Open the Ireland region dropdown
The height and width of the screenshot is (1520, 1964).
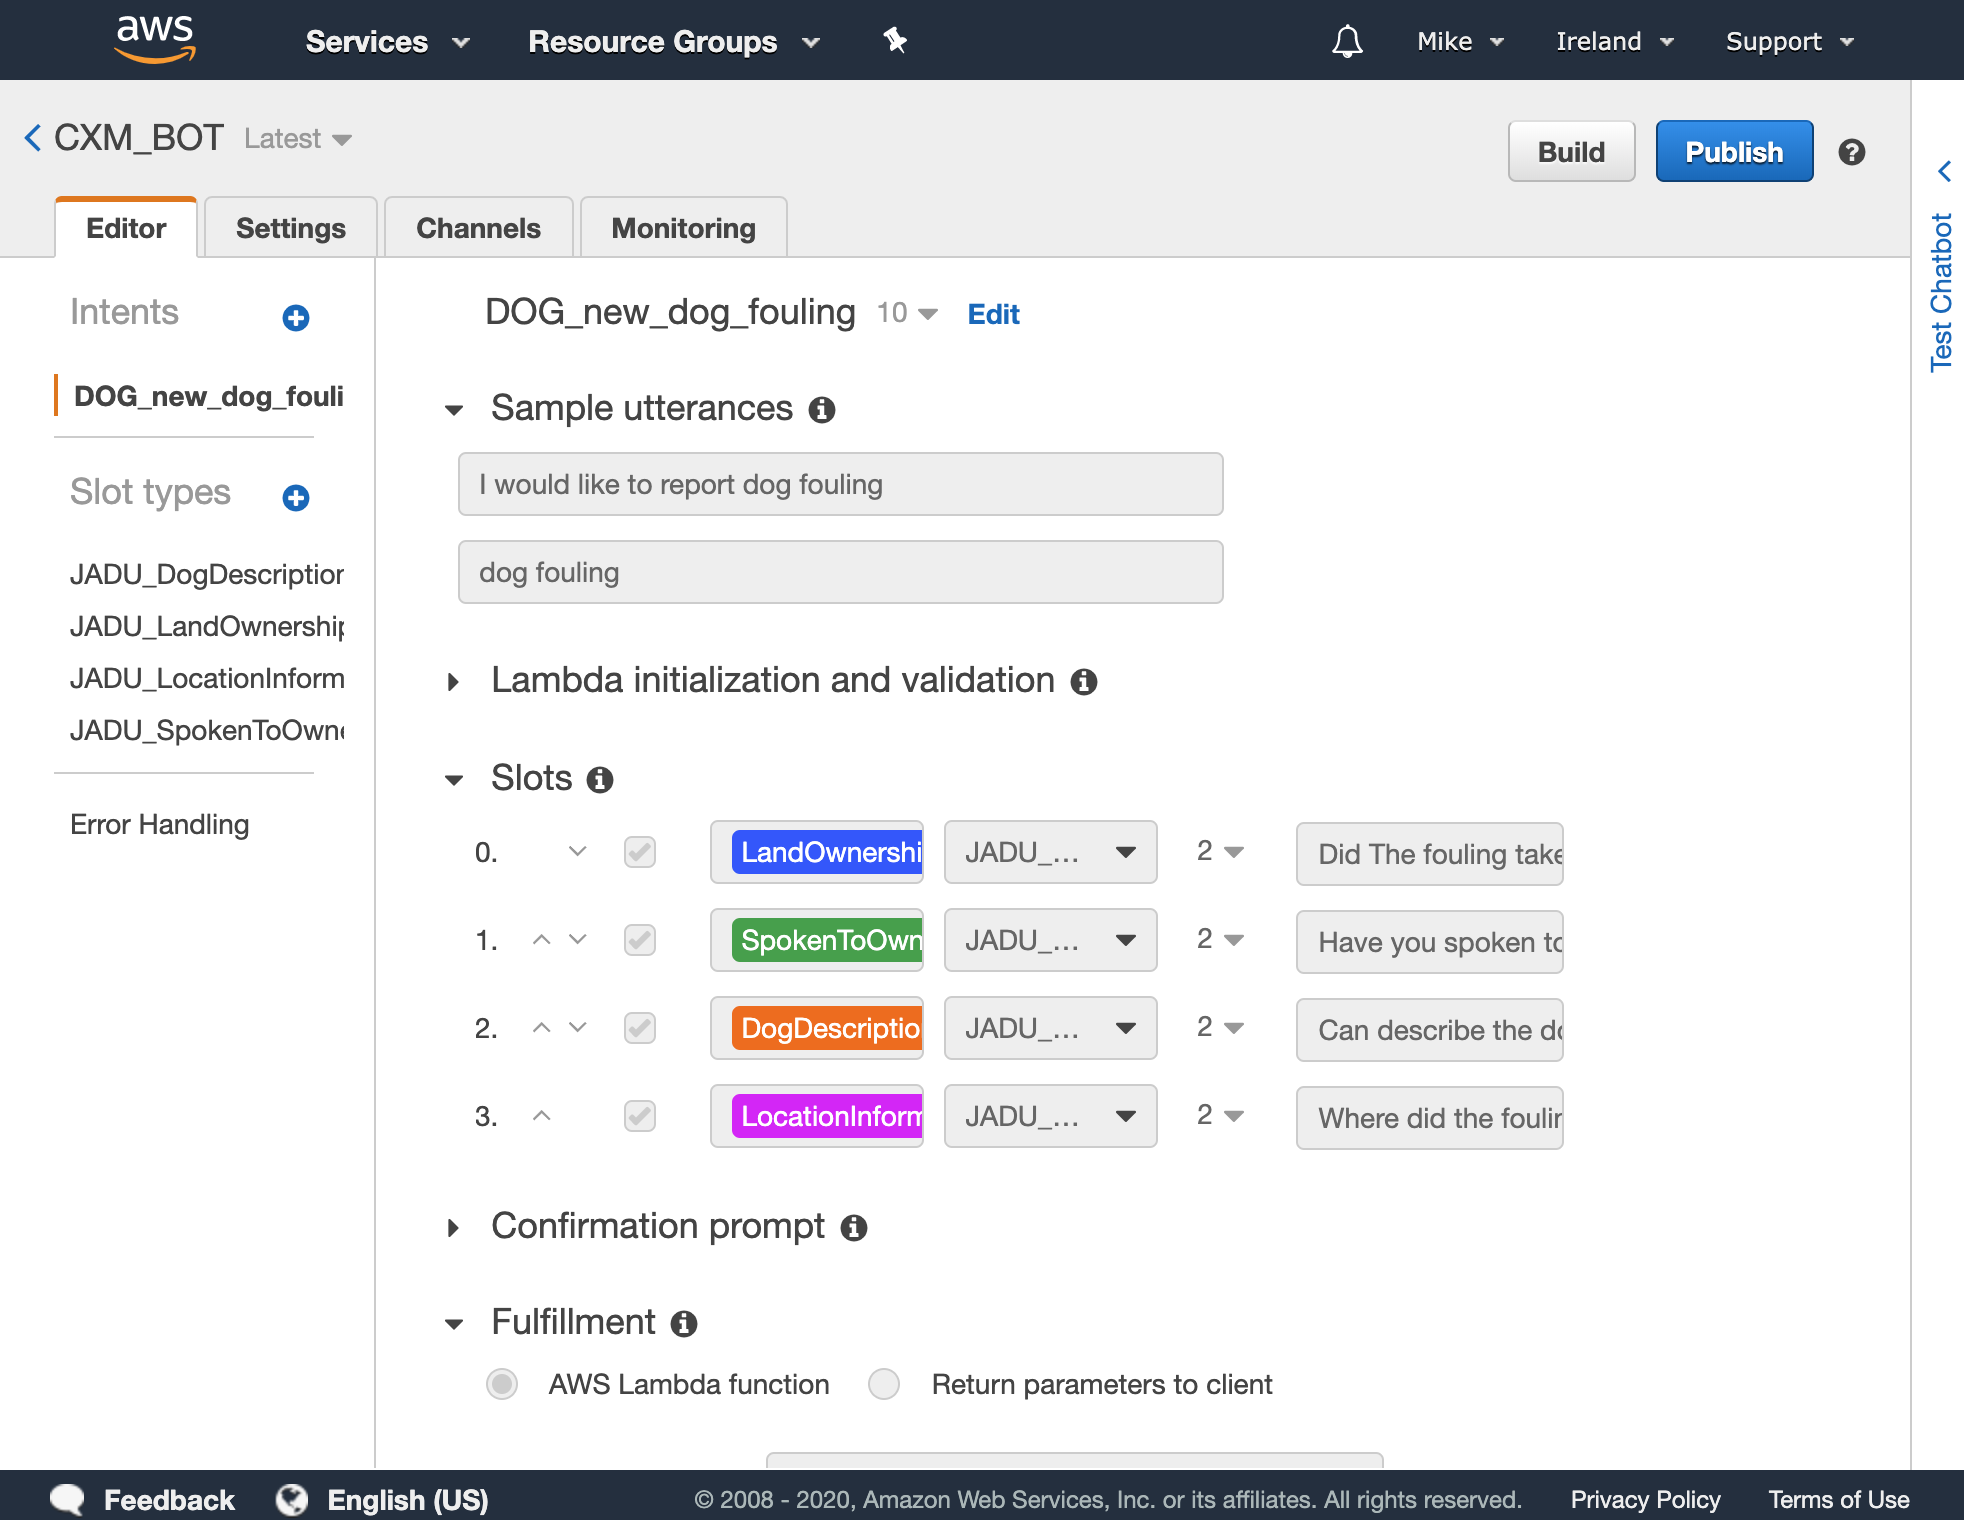1615,42
